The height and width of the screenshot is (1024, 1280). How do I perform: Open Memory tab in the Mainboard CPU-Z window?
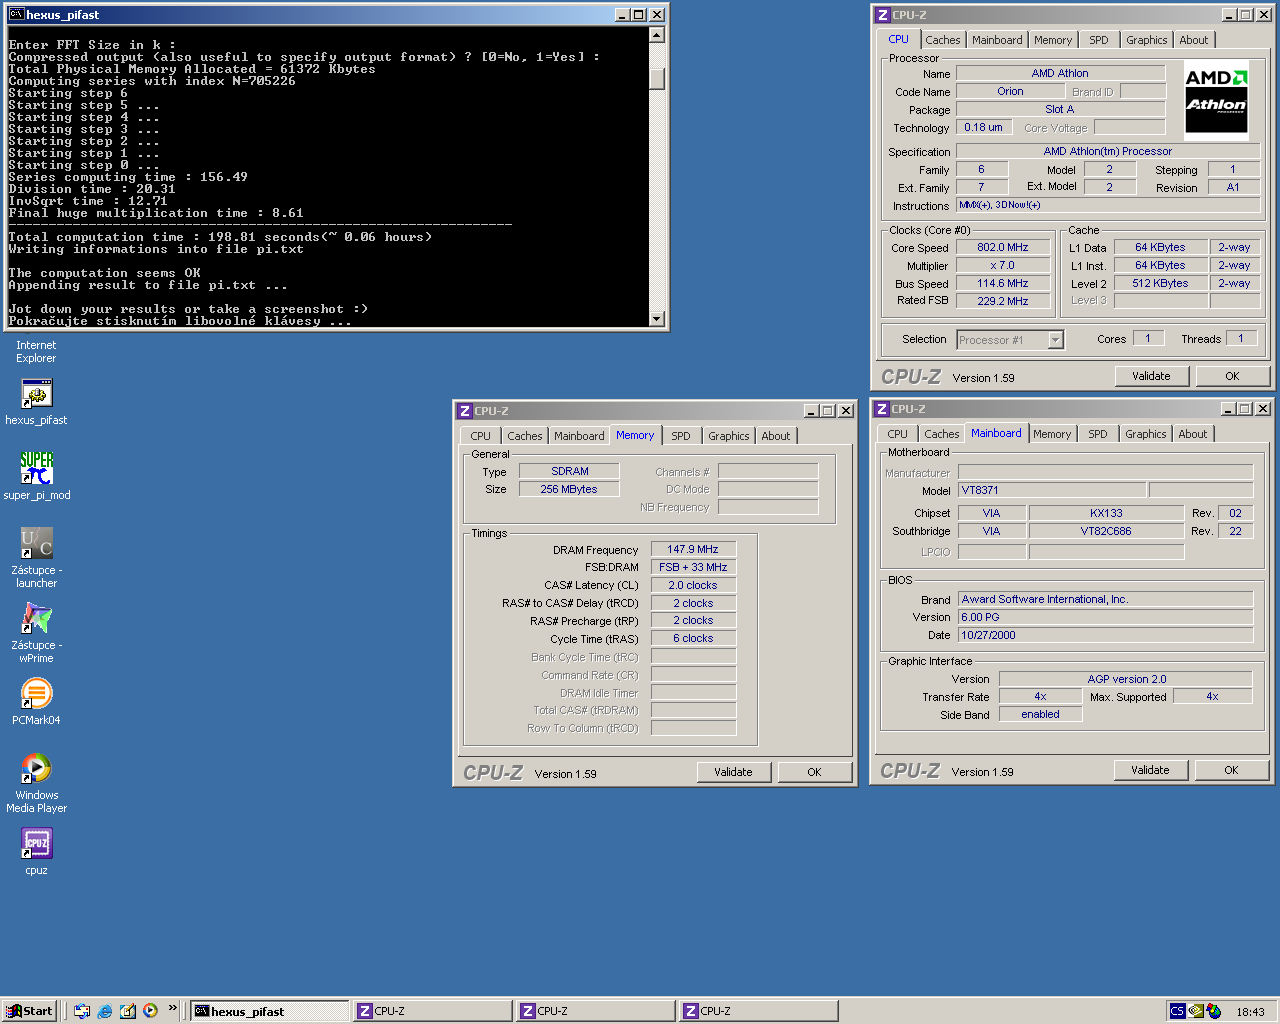[1052, 434]
